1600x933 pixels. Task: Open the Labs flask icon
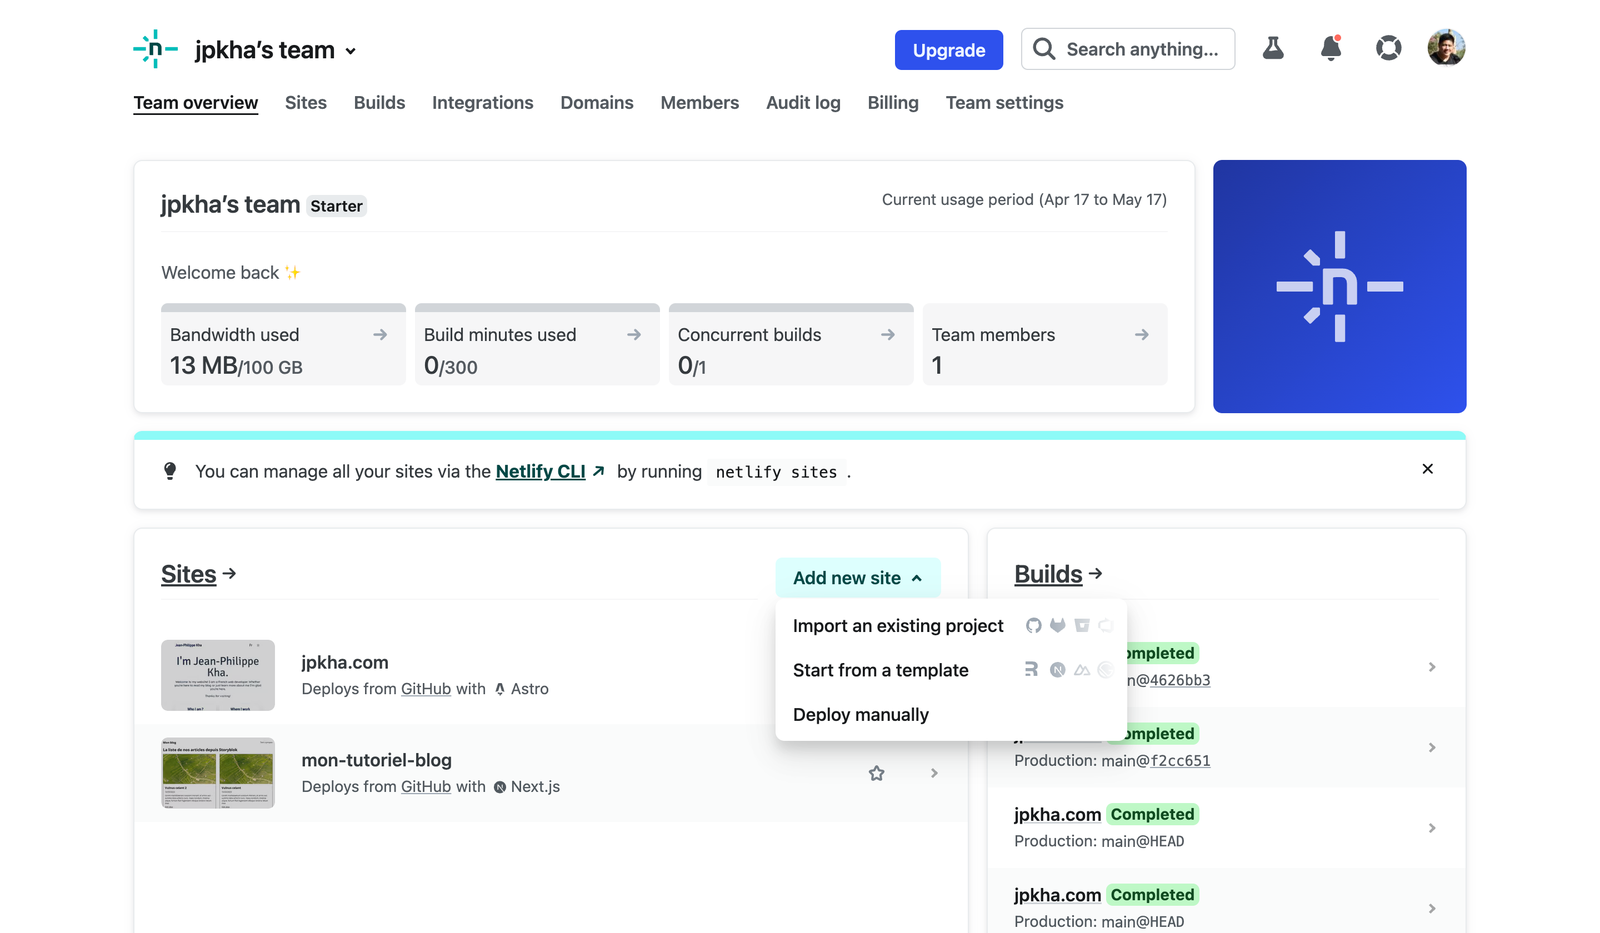1273,48
